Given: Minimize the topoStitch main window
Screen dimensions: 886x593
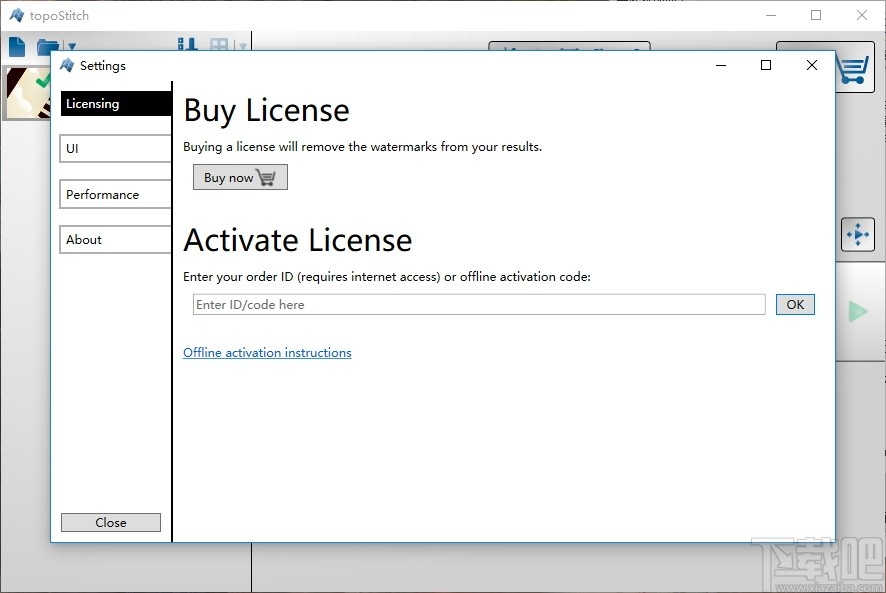Looking at the screenshot, I should click(x=771, y=15).
